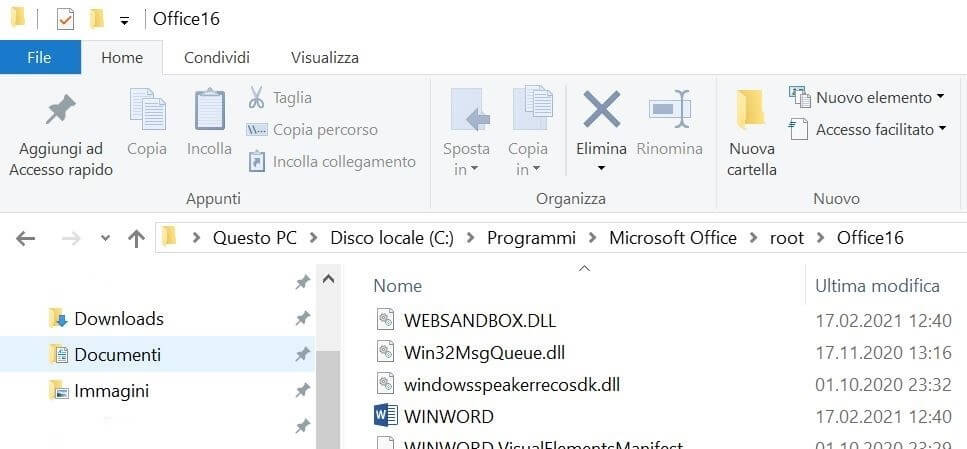Open recent locations dropdown chevron
This screenshot has width=967, height=449.
(105, 238)
